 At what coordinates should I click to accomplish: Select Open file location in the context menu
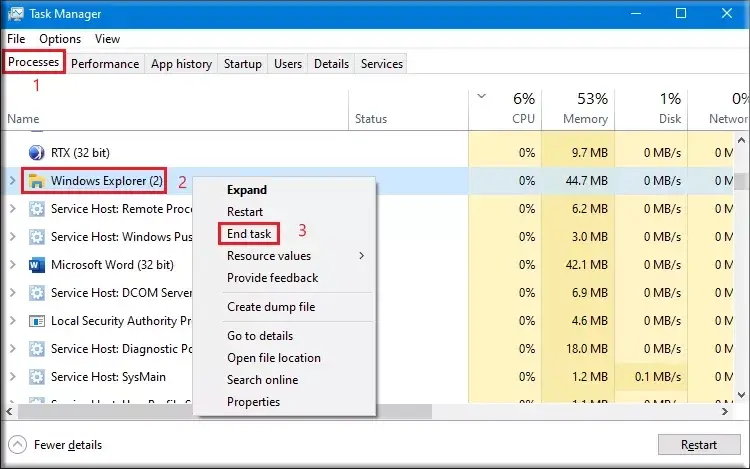point(274,358)
